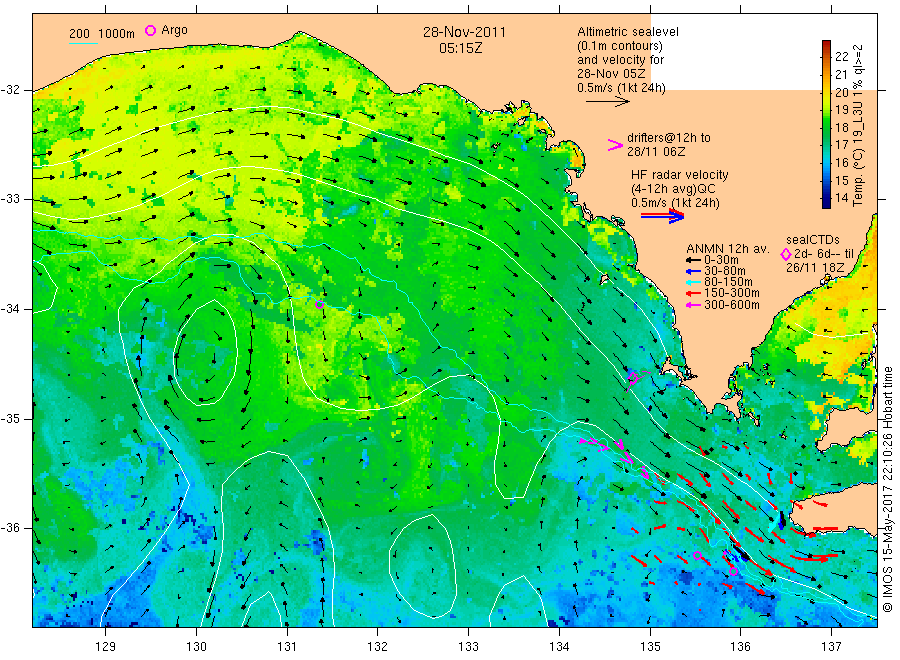Select the red-blue HF radar velocity arrow

[662, 216]
